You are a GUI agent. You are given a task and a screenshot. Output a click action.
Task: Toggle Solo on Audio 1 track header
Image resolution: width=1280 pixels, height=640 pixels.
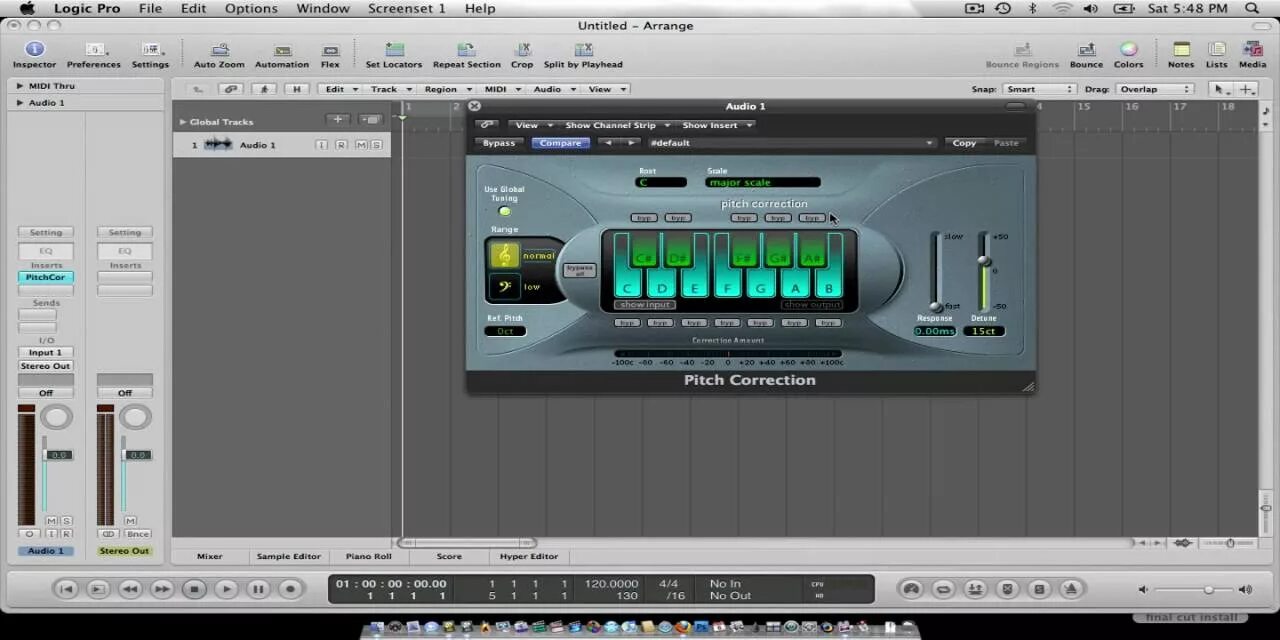[x=377, y=145]
